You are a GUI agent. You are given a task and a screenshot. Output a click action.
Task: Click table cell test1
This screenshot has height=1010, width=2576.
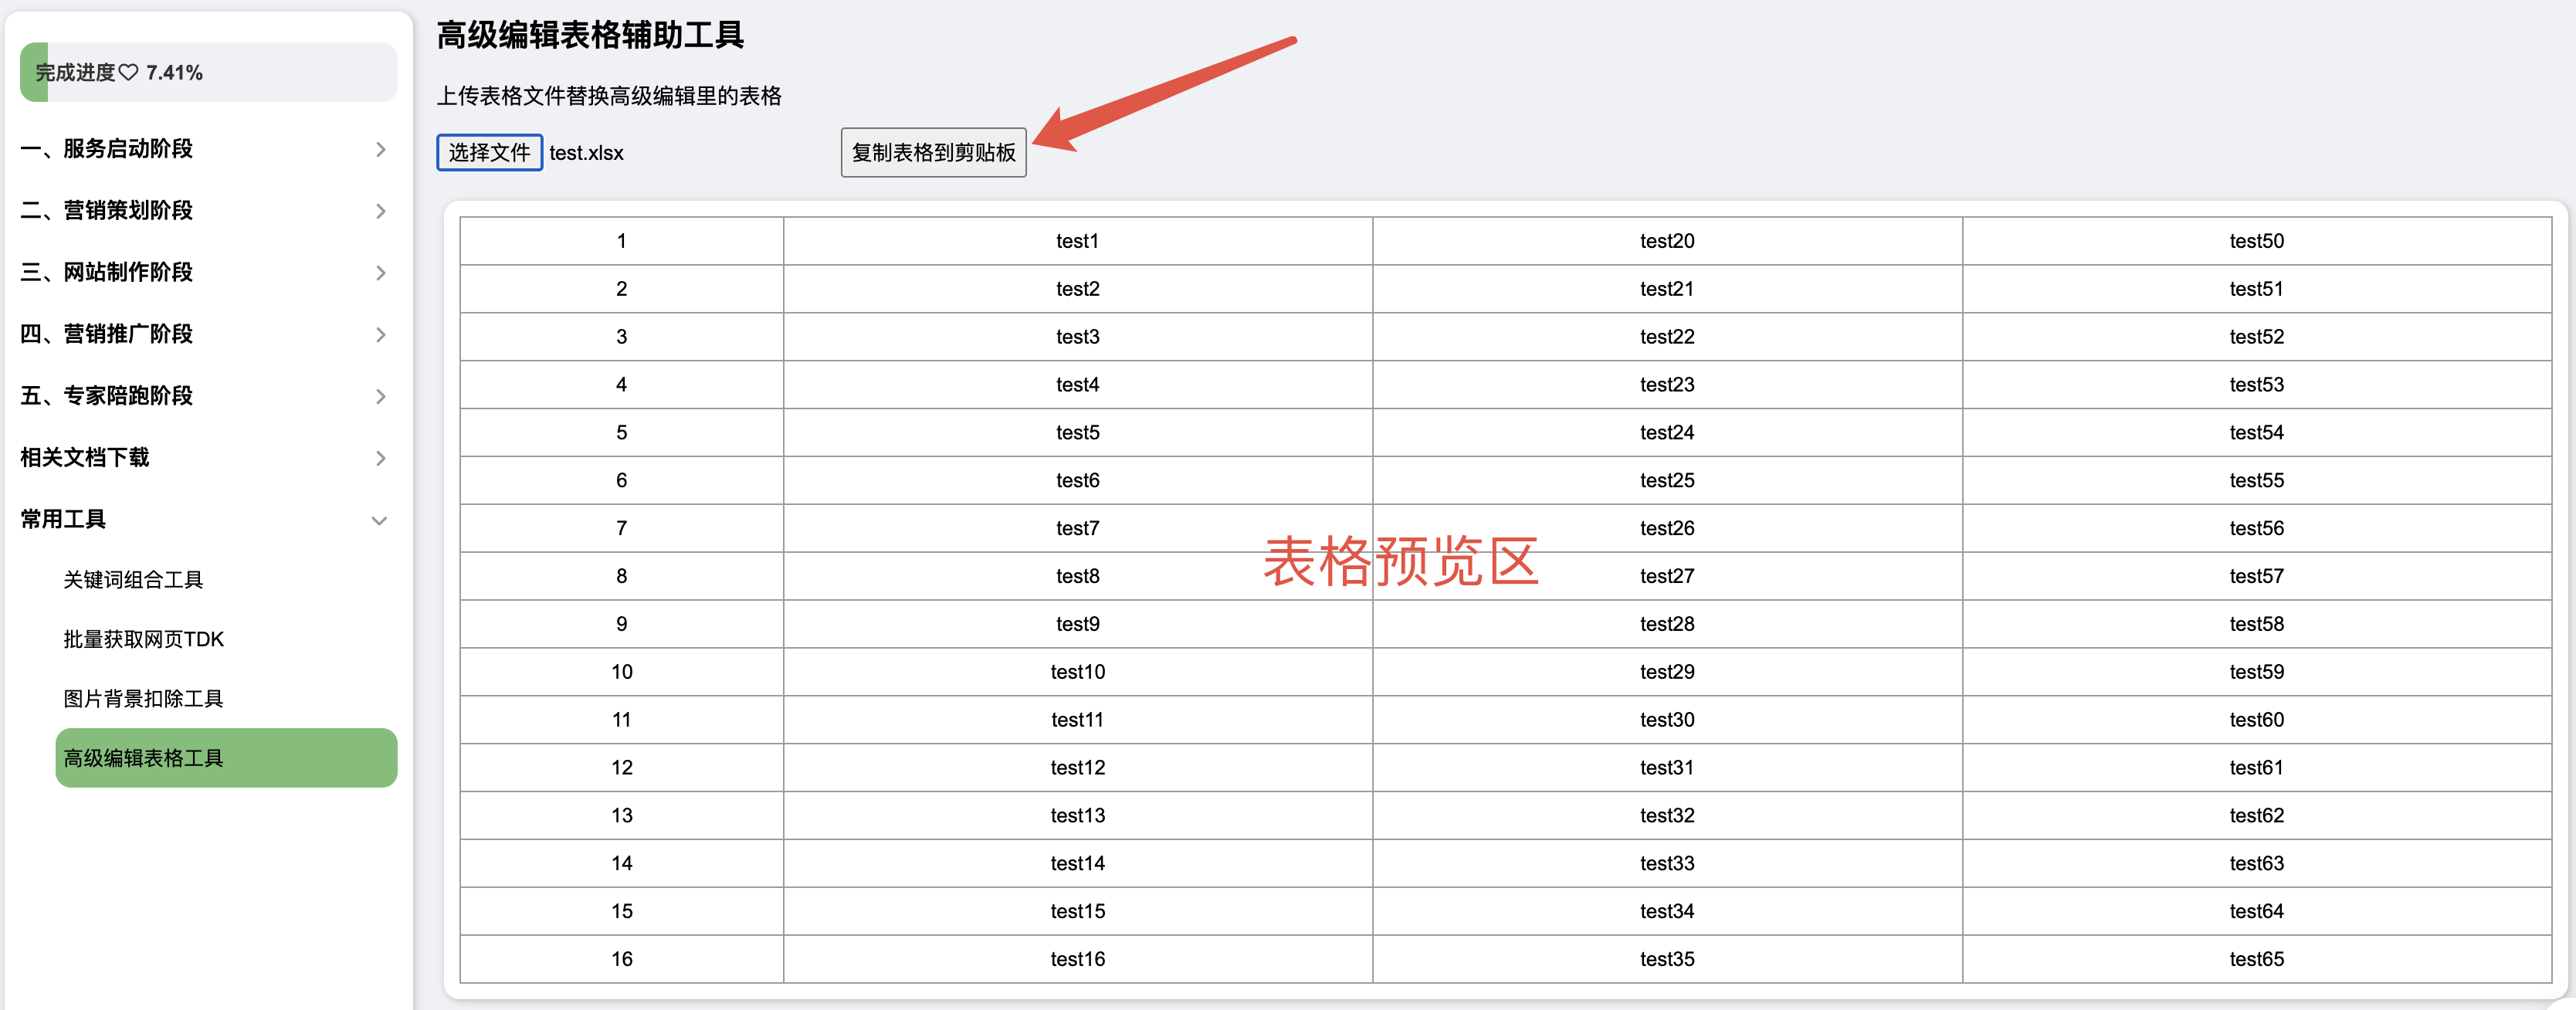pyautogui.click(x=1078, y=241)
